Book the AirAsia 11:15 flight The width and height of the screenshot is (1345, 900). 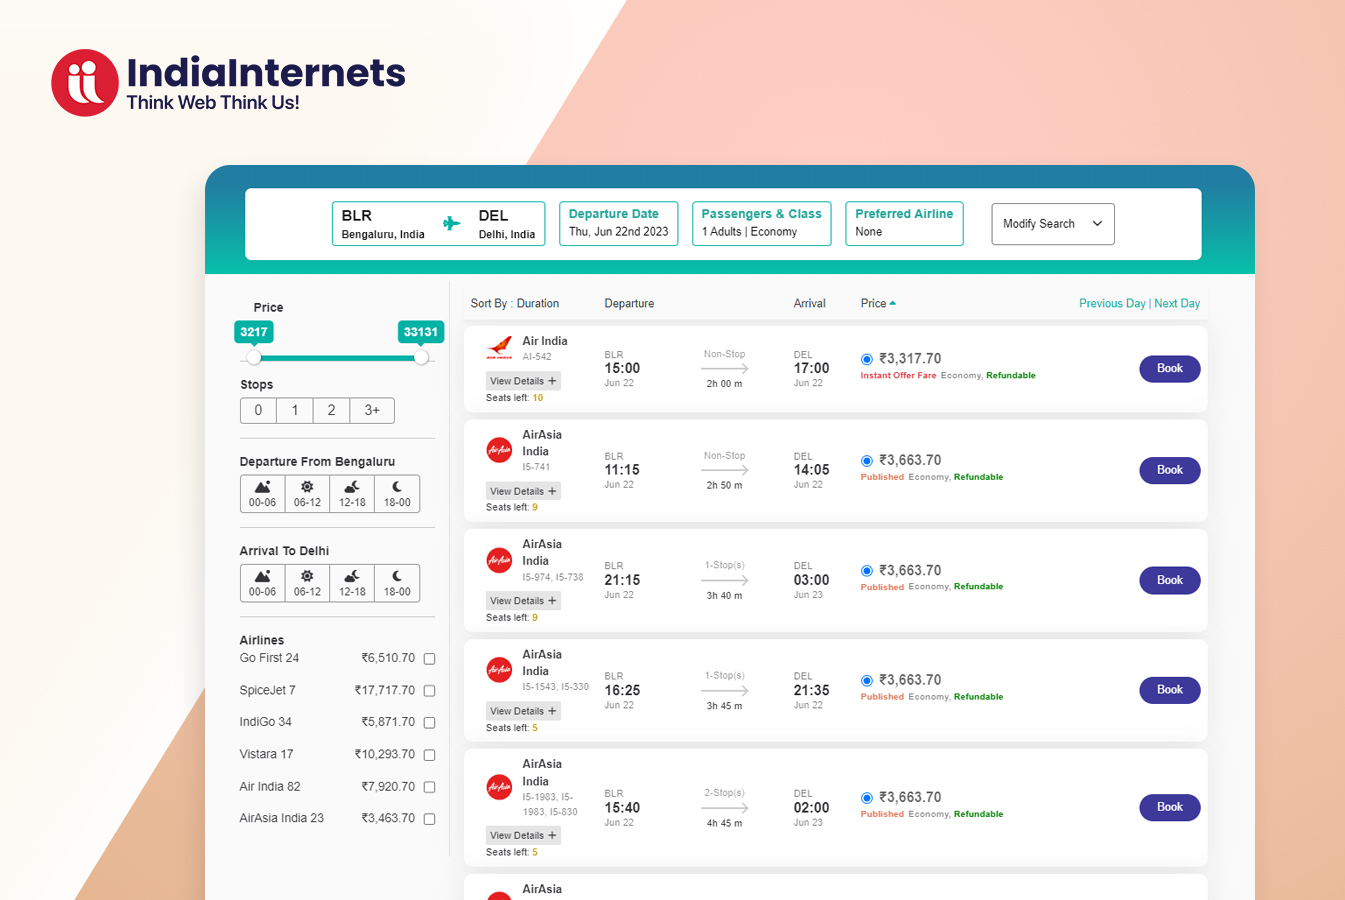(1170, 470)
